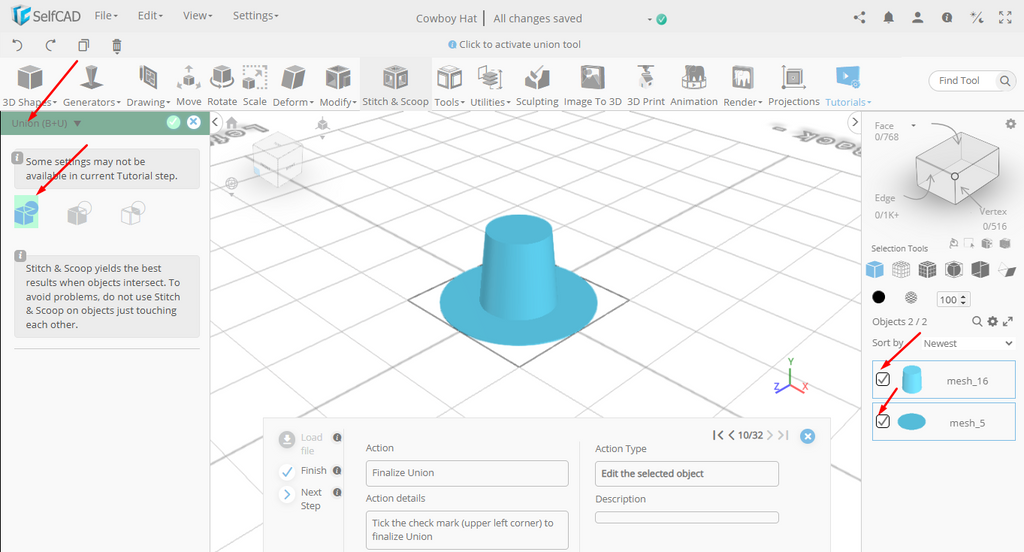Jump to first tutorial step

click(x=718, y=435)
